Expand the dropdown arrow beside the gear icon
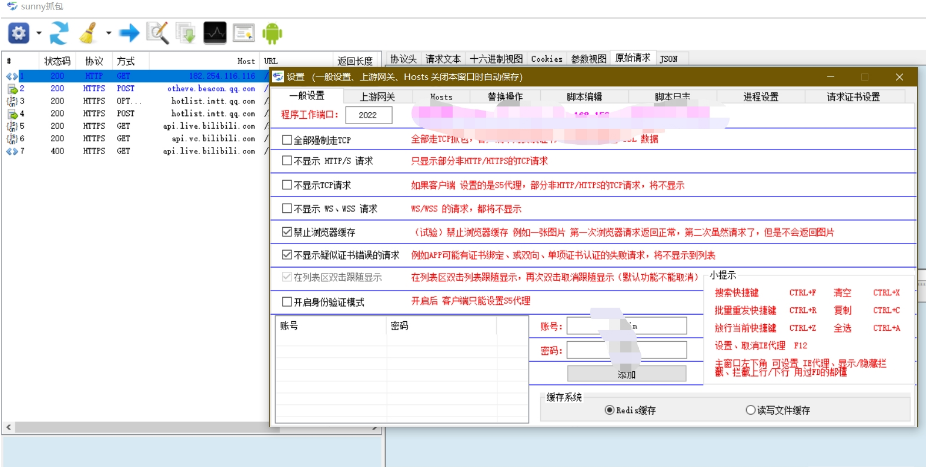 click(x=39, y=33)
